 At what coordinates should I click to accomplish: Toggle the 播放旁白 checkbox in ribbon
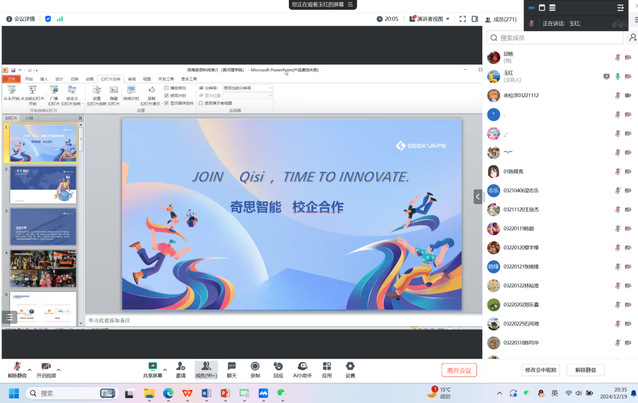pyautogui.click(x=166, y=88)
